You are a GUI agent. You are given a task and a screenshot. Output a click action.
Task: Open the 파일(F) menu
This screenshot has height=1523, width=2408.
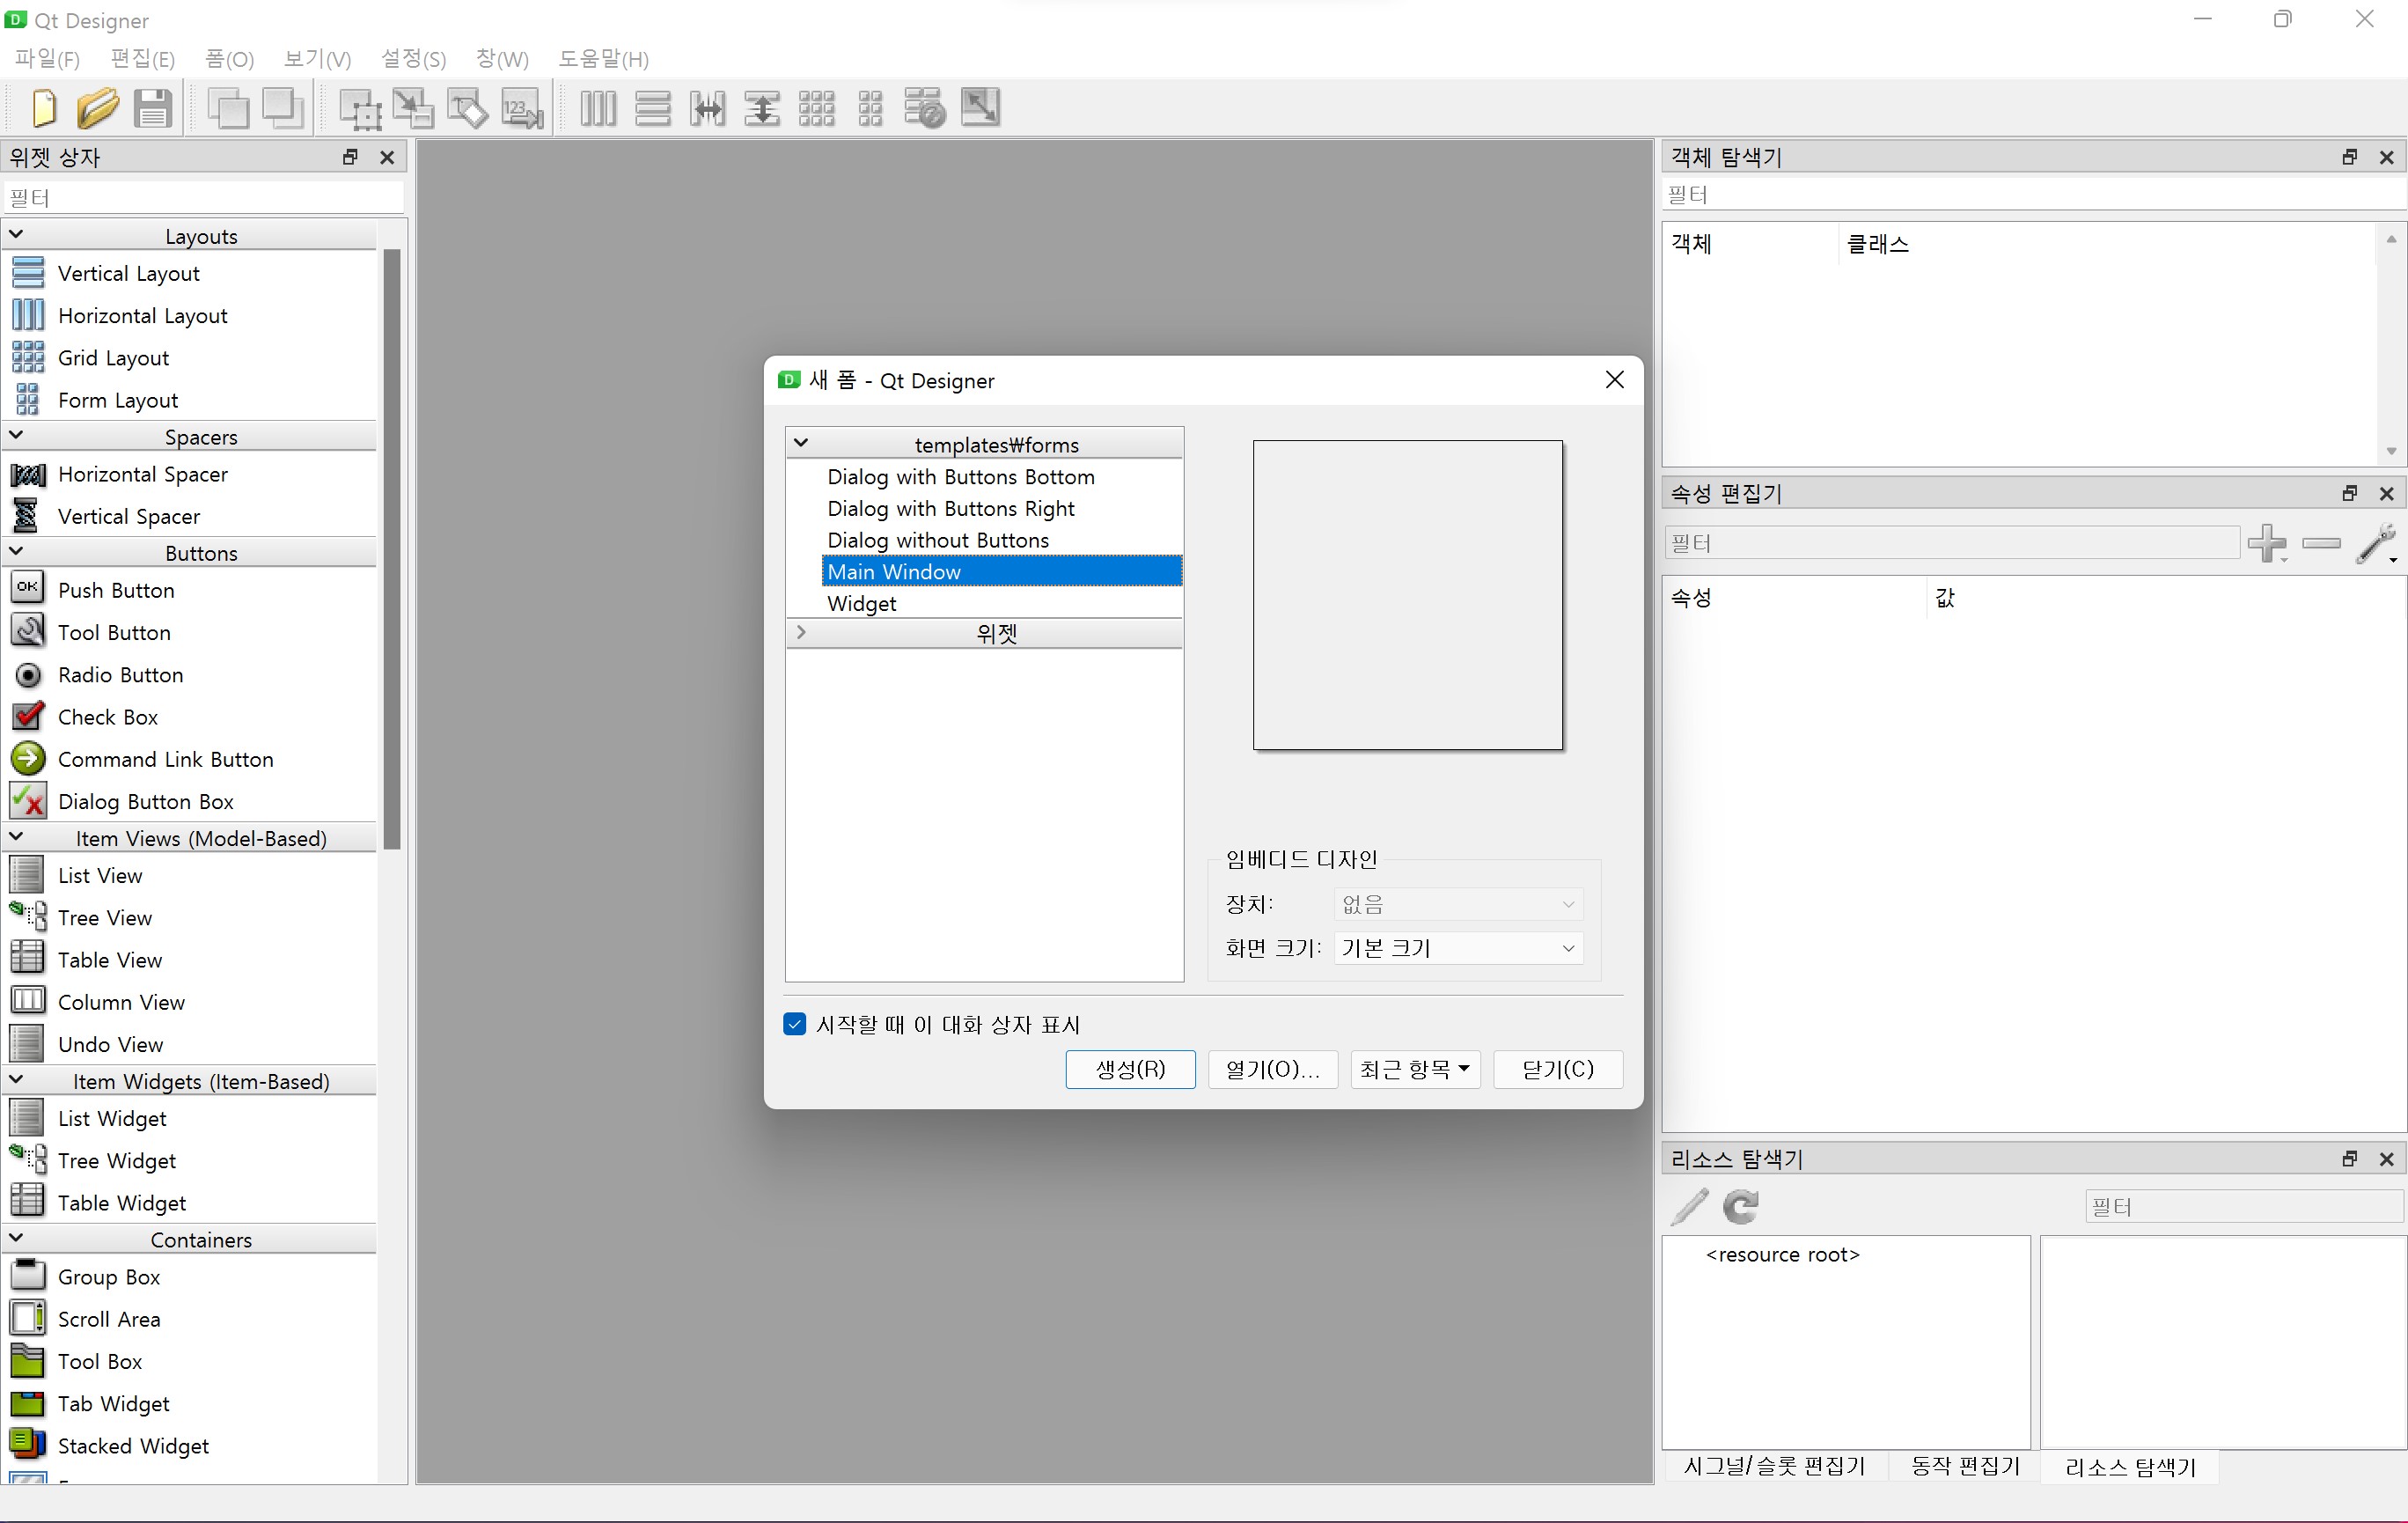(x=47, y=59)
